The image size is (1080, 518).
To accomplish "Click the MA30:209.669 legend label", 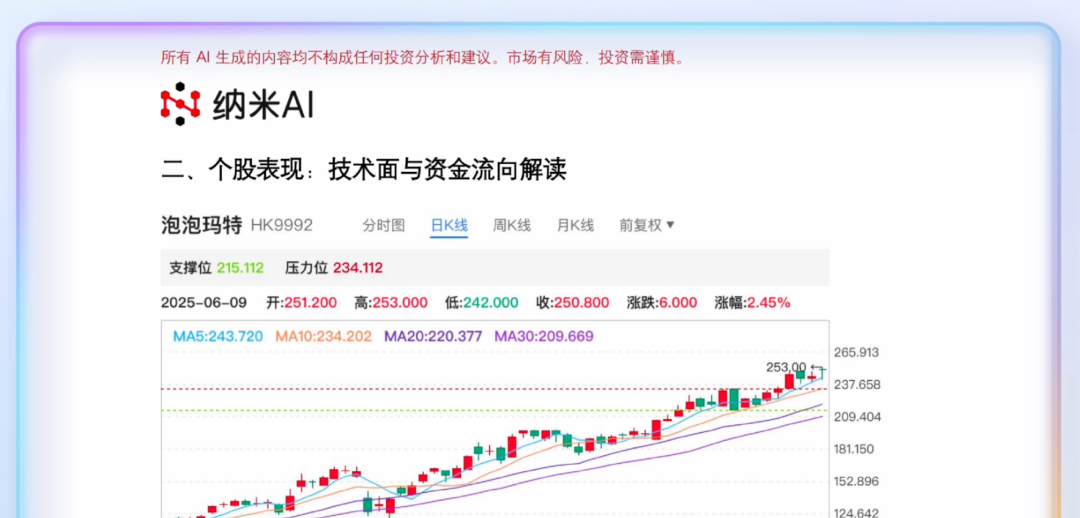I will click(x=543, y=336).
